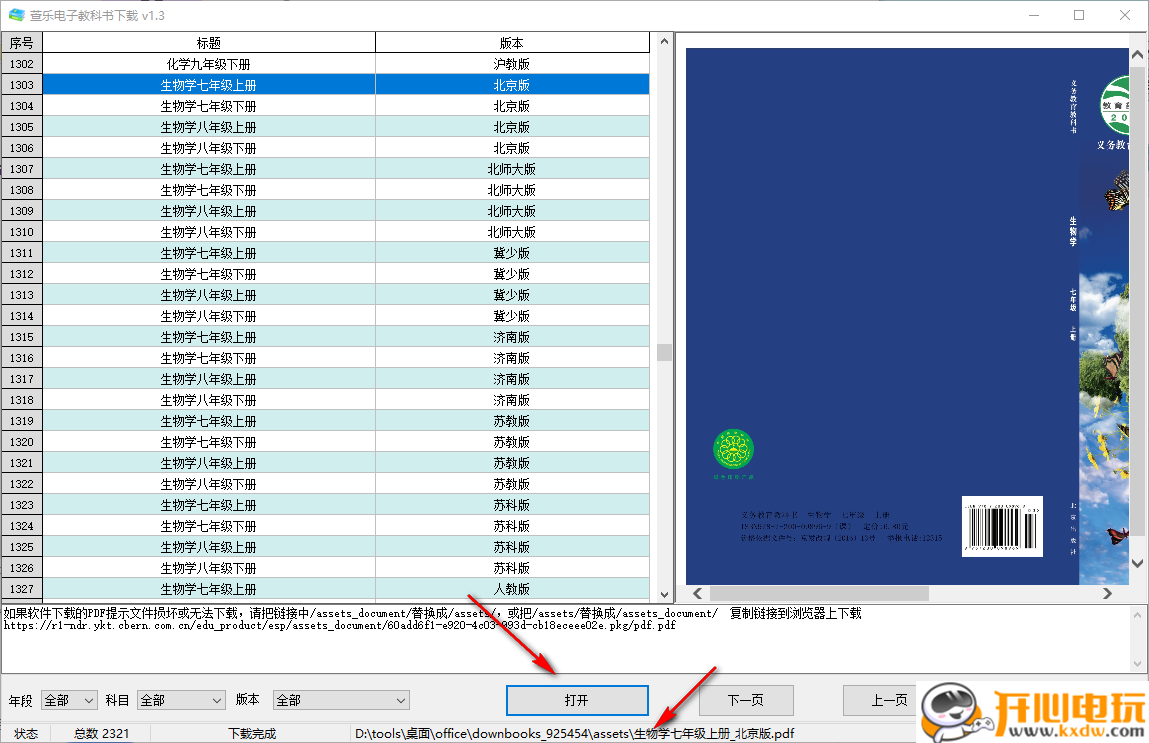Image resolution: width=1149 pixels, height=743 pixels.
Task: Select row 1315 生物学七年级上册
Action: point(325,338)
